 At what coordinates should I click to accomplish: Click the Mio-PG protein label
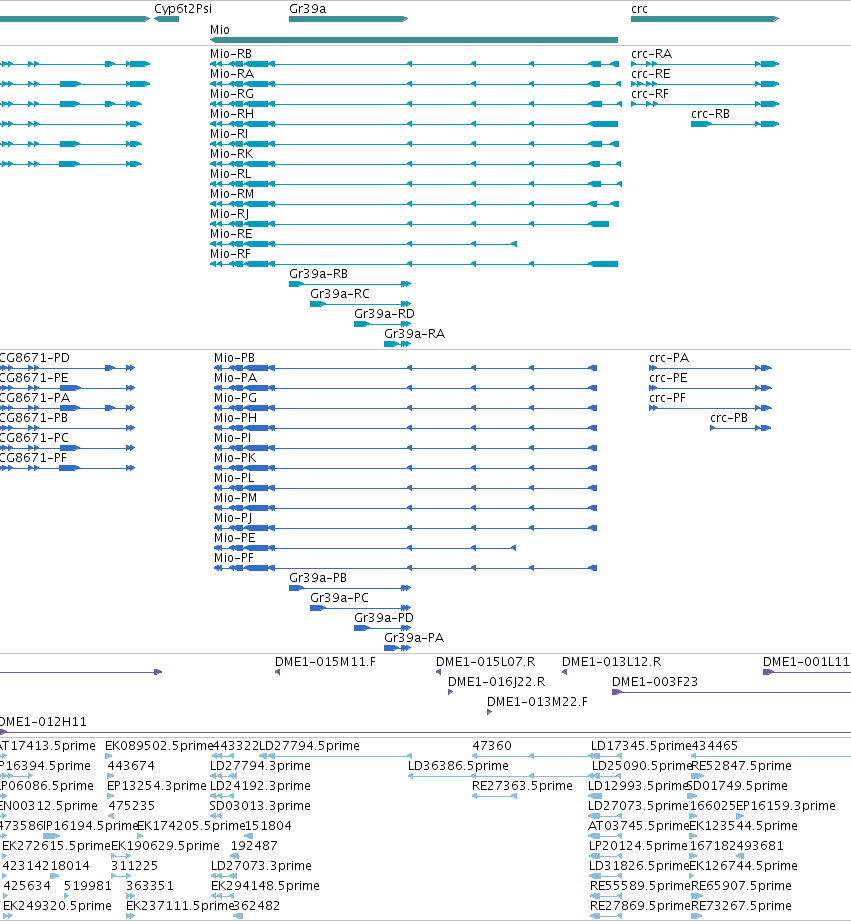point(236,398)
